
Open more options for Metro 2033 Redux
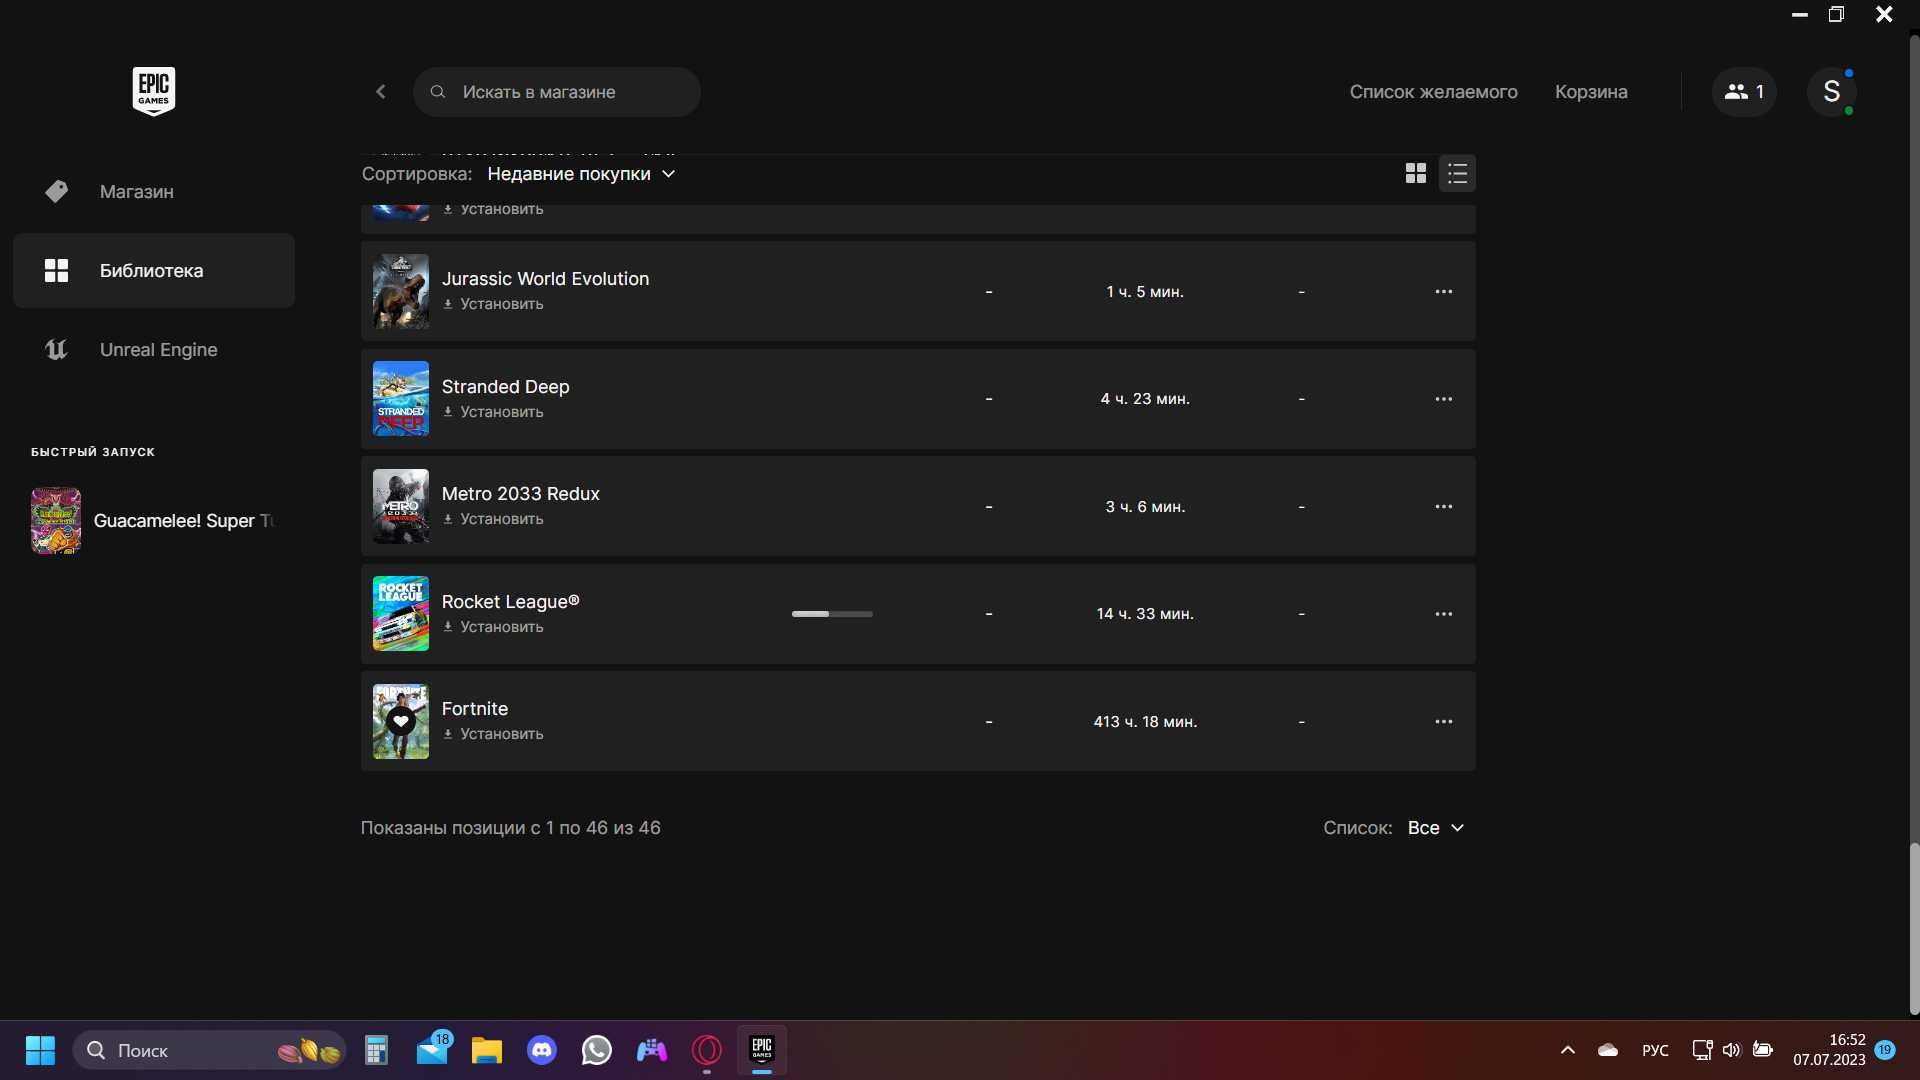pos(1444,507)
